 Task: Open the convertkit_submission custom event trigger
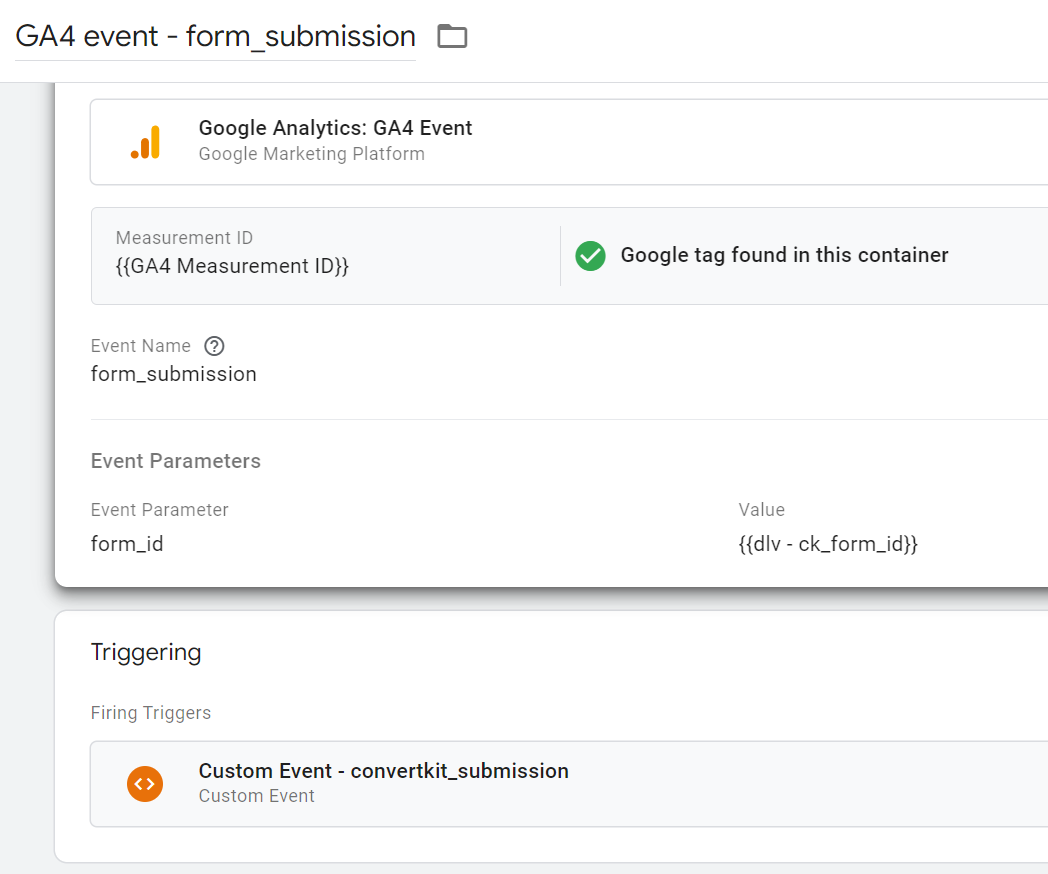point(383,771)
